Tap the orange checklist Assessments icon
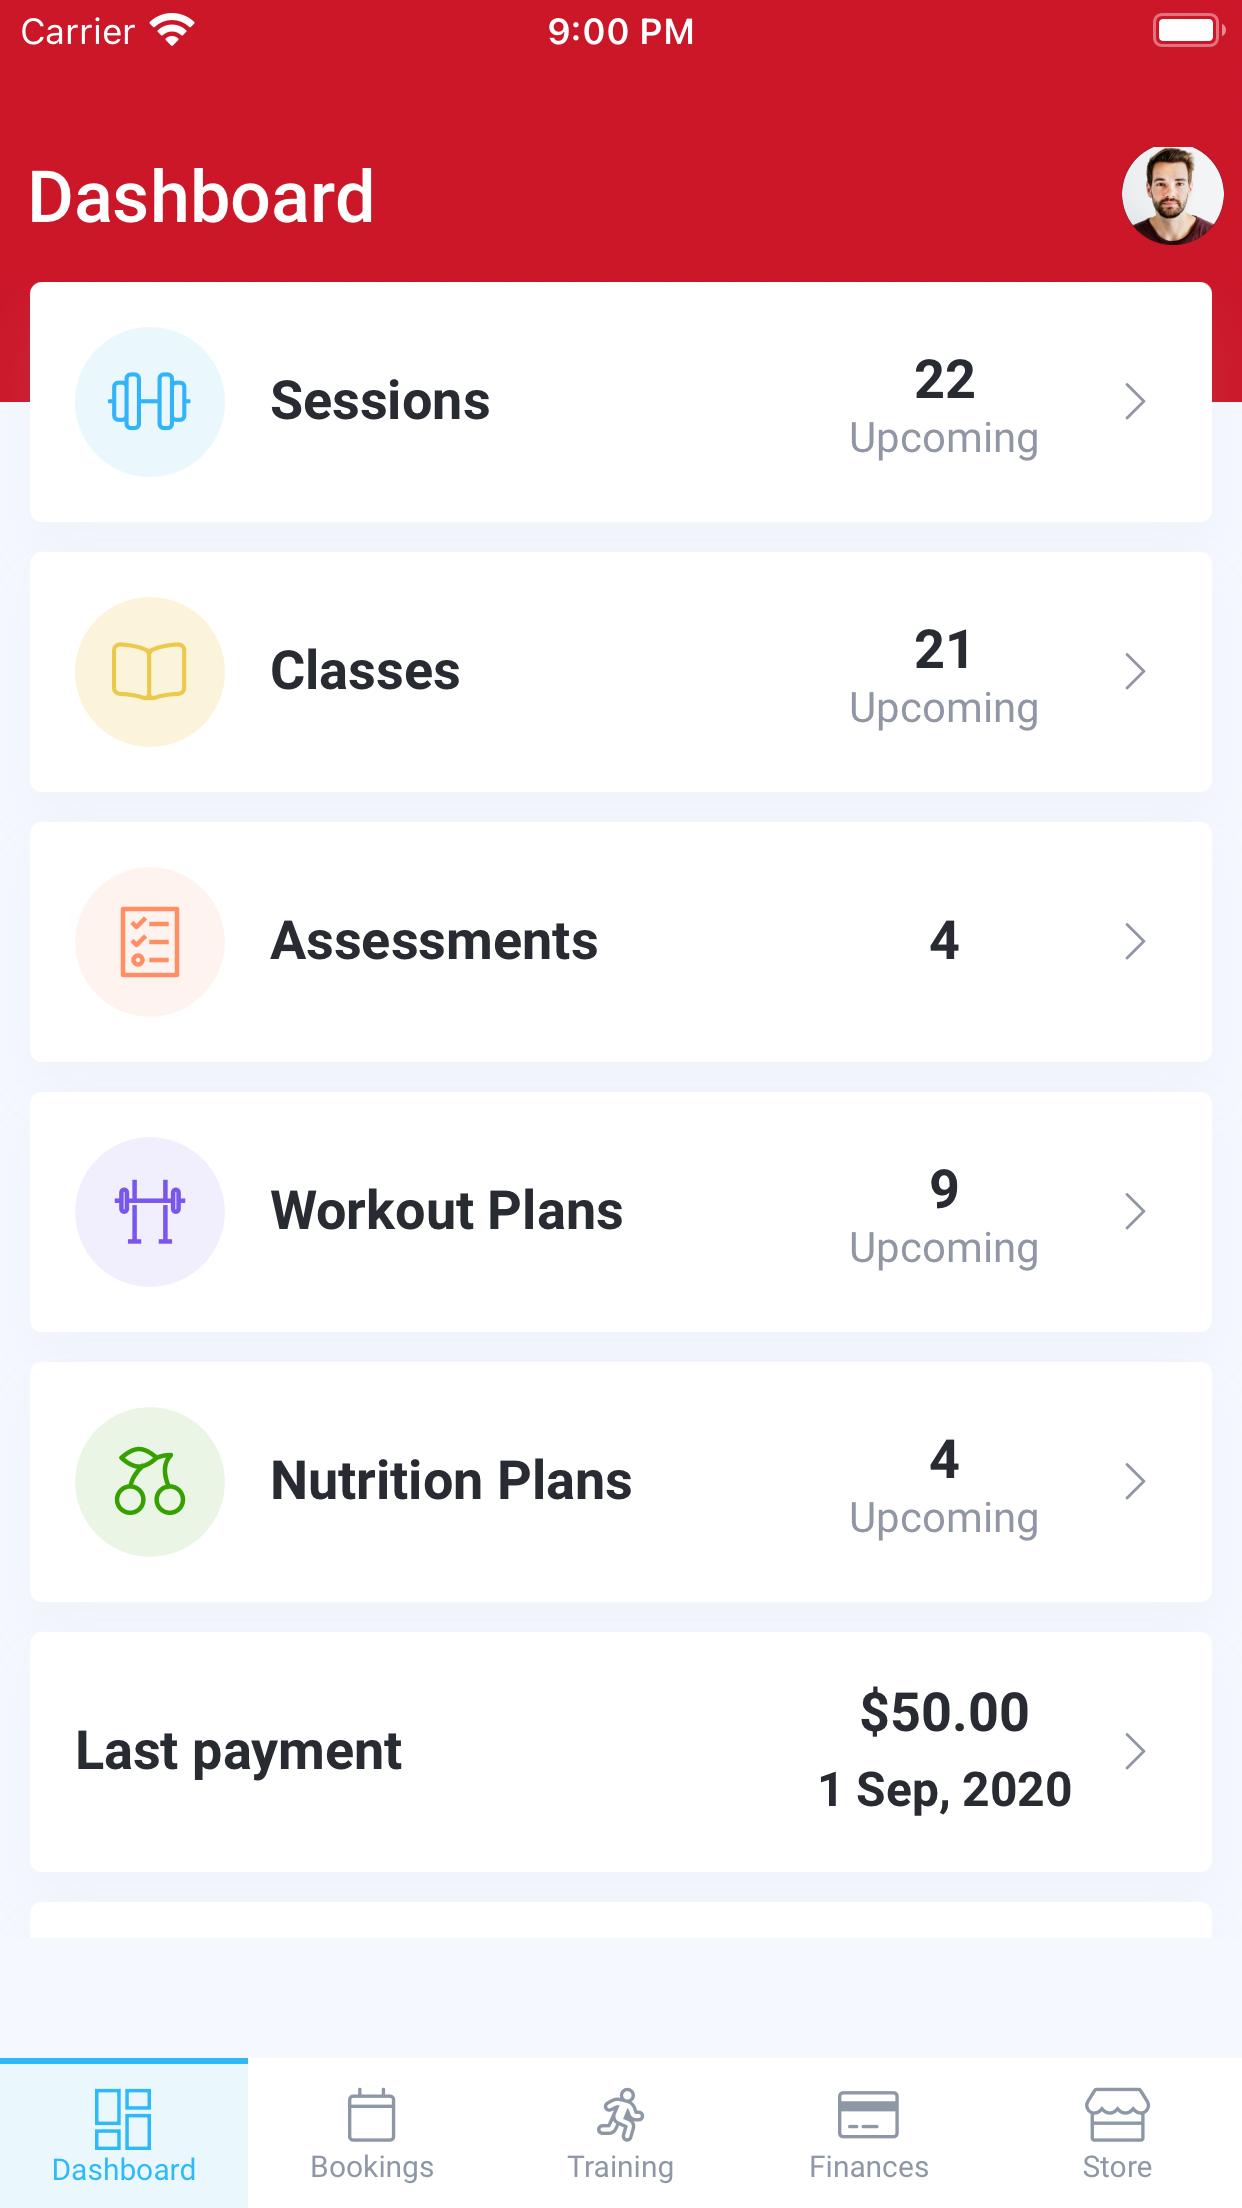The image size is (1242, 2208). [x=150, y=942]
